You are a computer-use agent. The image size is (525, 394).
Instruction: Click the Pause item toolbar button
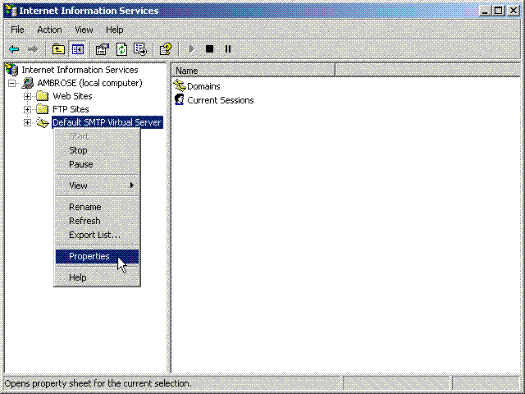coord(228,49)
